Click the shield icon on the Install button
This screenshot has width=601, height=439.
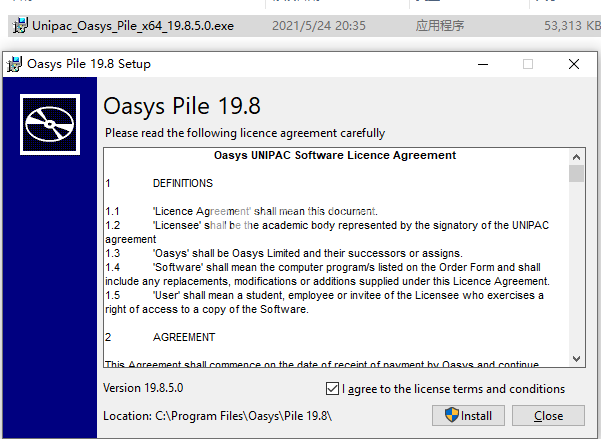pyautogui.click(x=452, y=415)
